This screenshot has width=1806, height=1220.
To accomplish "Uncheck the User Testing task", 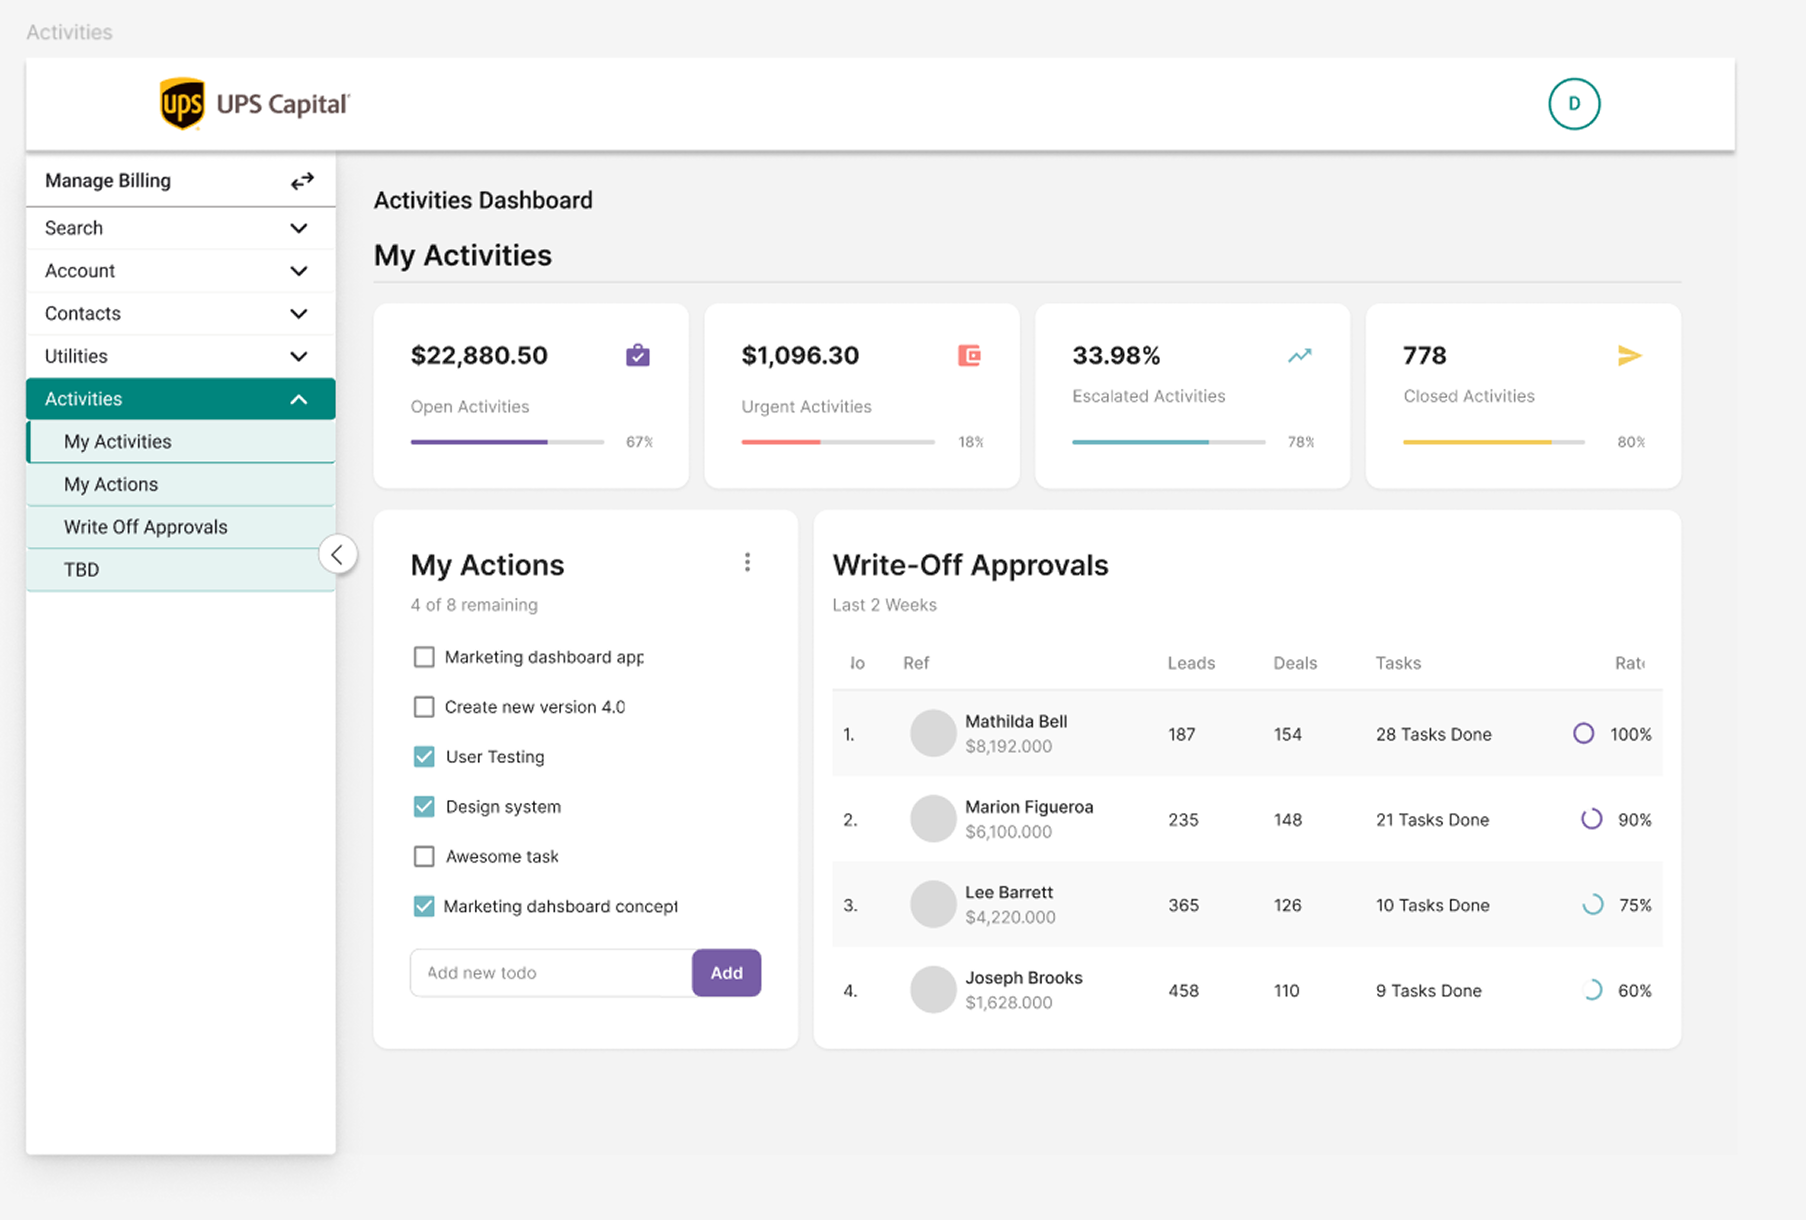I will click(424, 757).
